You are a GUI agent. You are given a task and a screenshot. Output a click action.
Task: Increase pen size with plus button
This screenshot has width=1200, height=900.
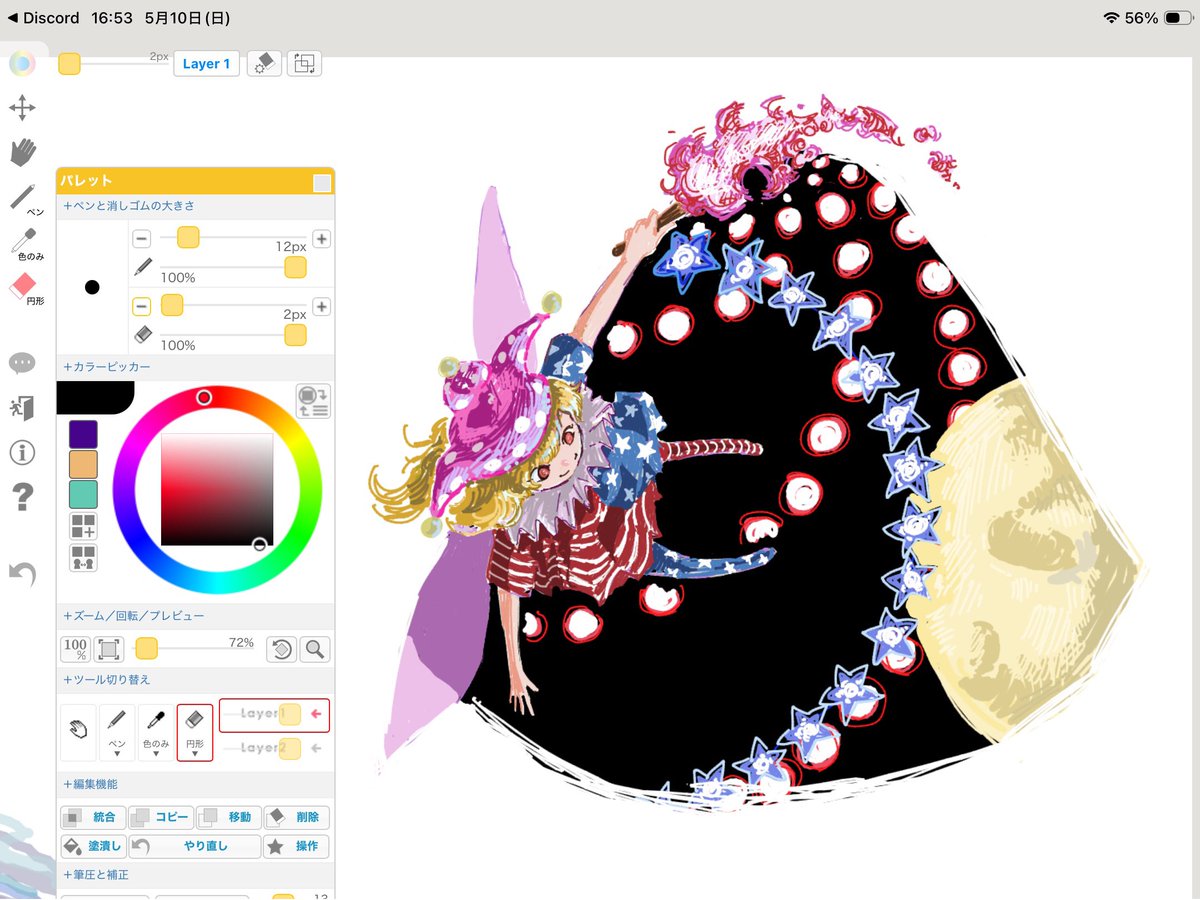pyautogui.click(x=321, y=238)
